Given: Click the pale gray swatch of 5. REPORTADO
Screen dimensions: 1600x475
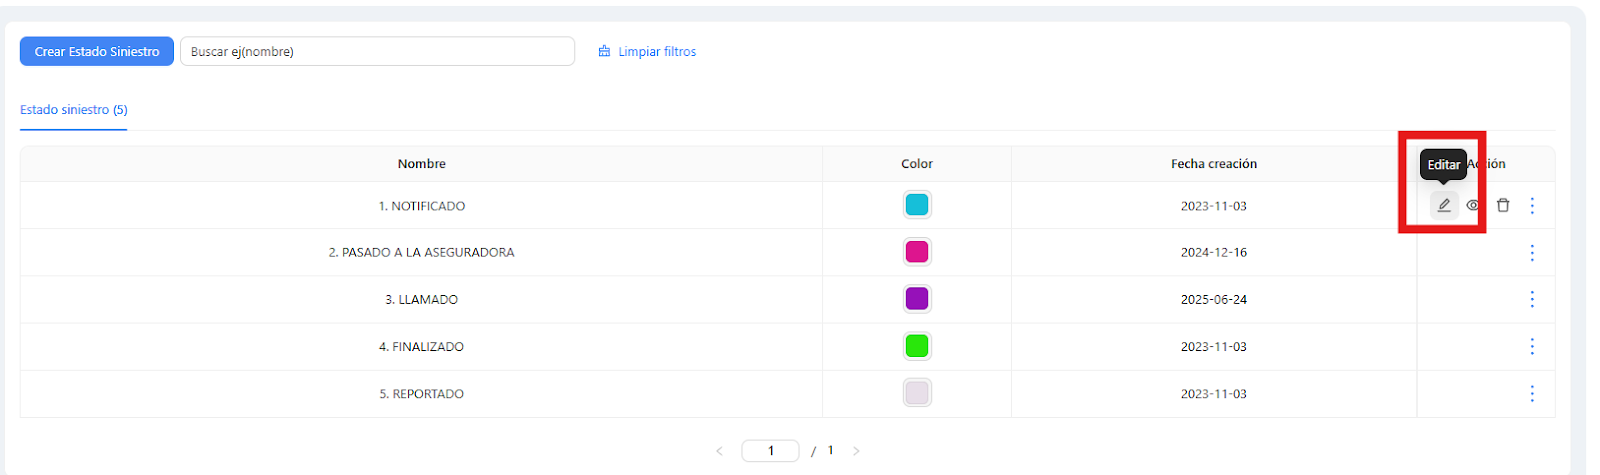Looking at the screenshot, I should click(917, 393).
